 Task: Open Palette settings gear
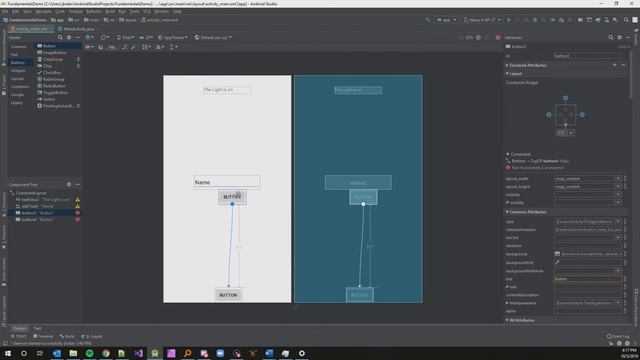coord(69,37)
